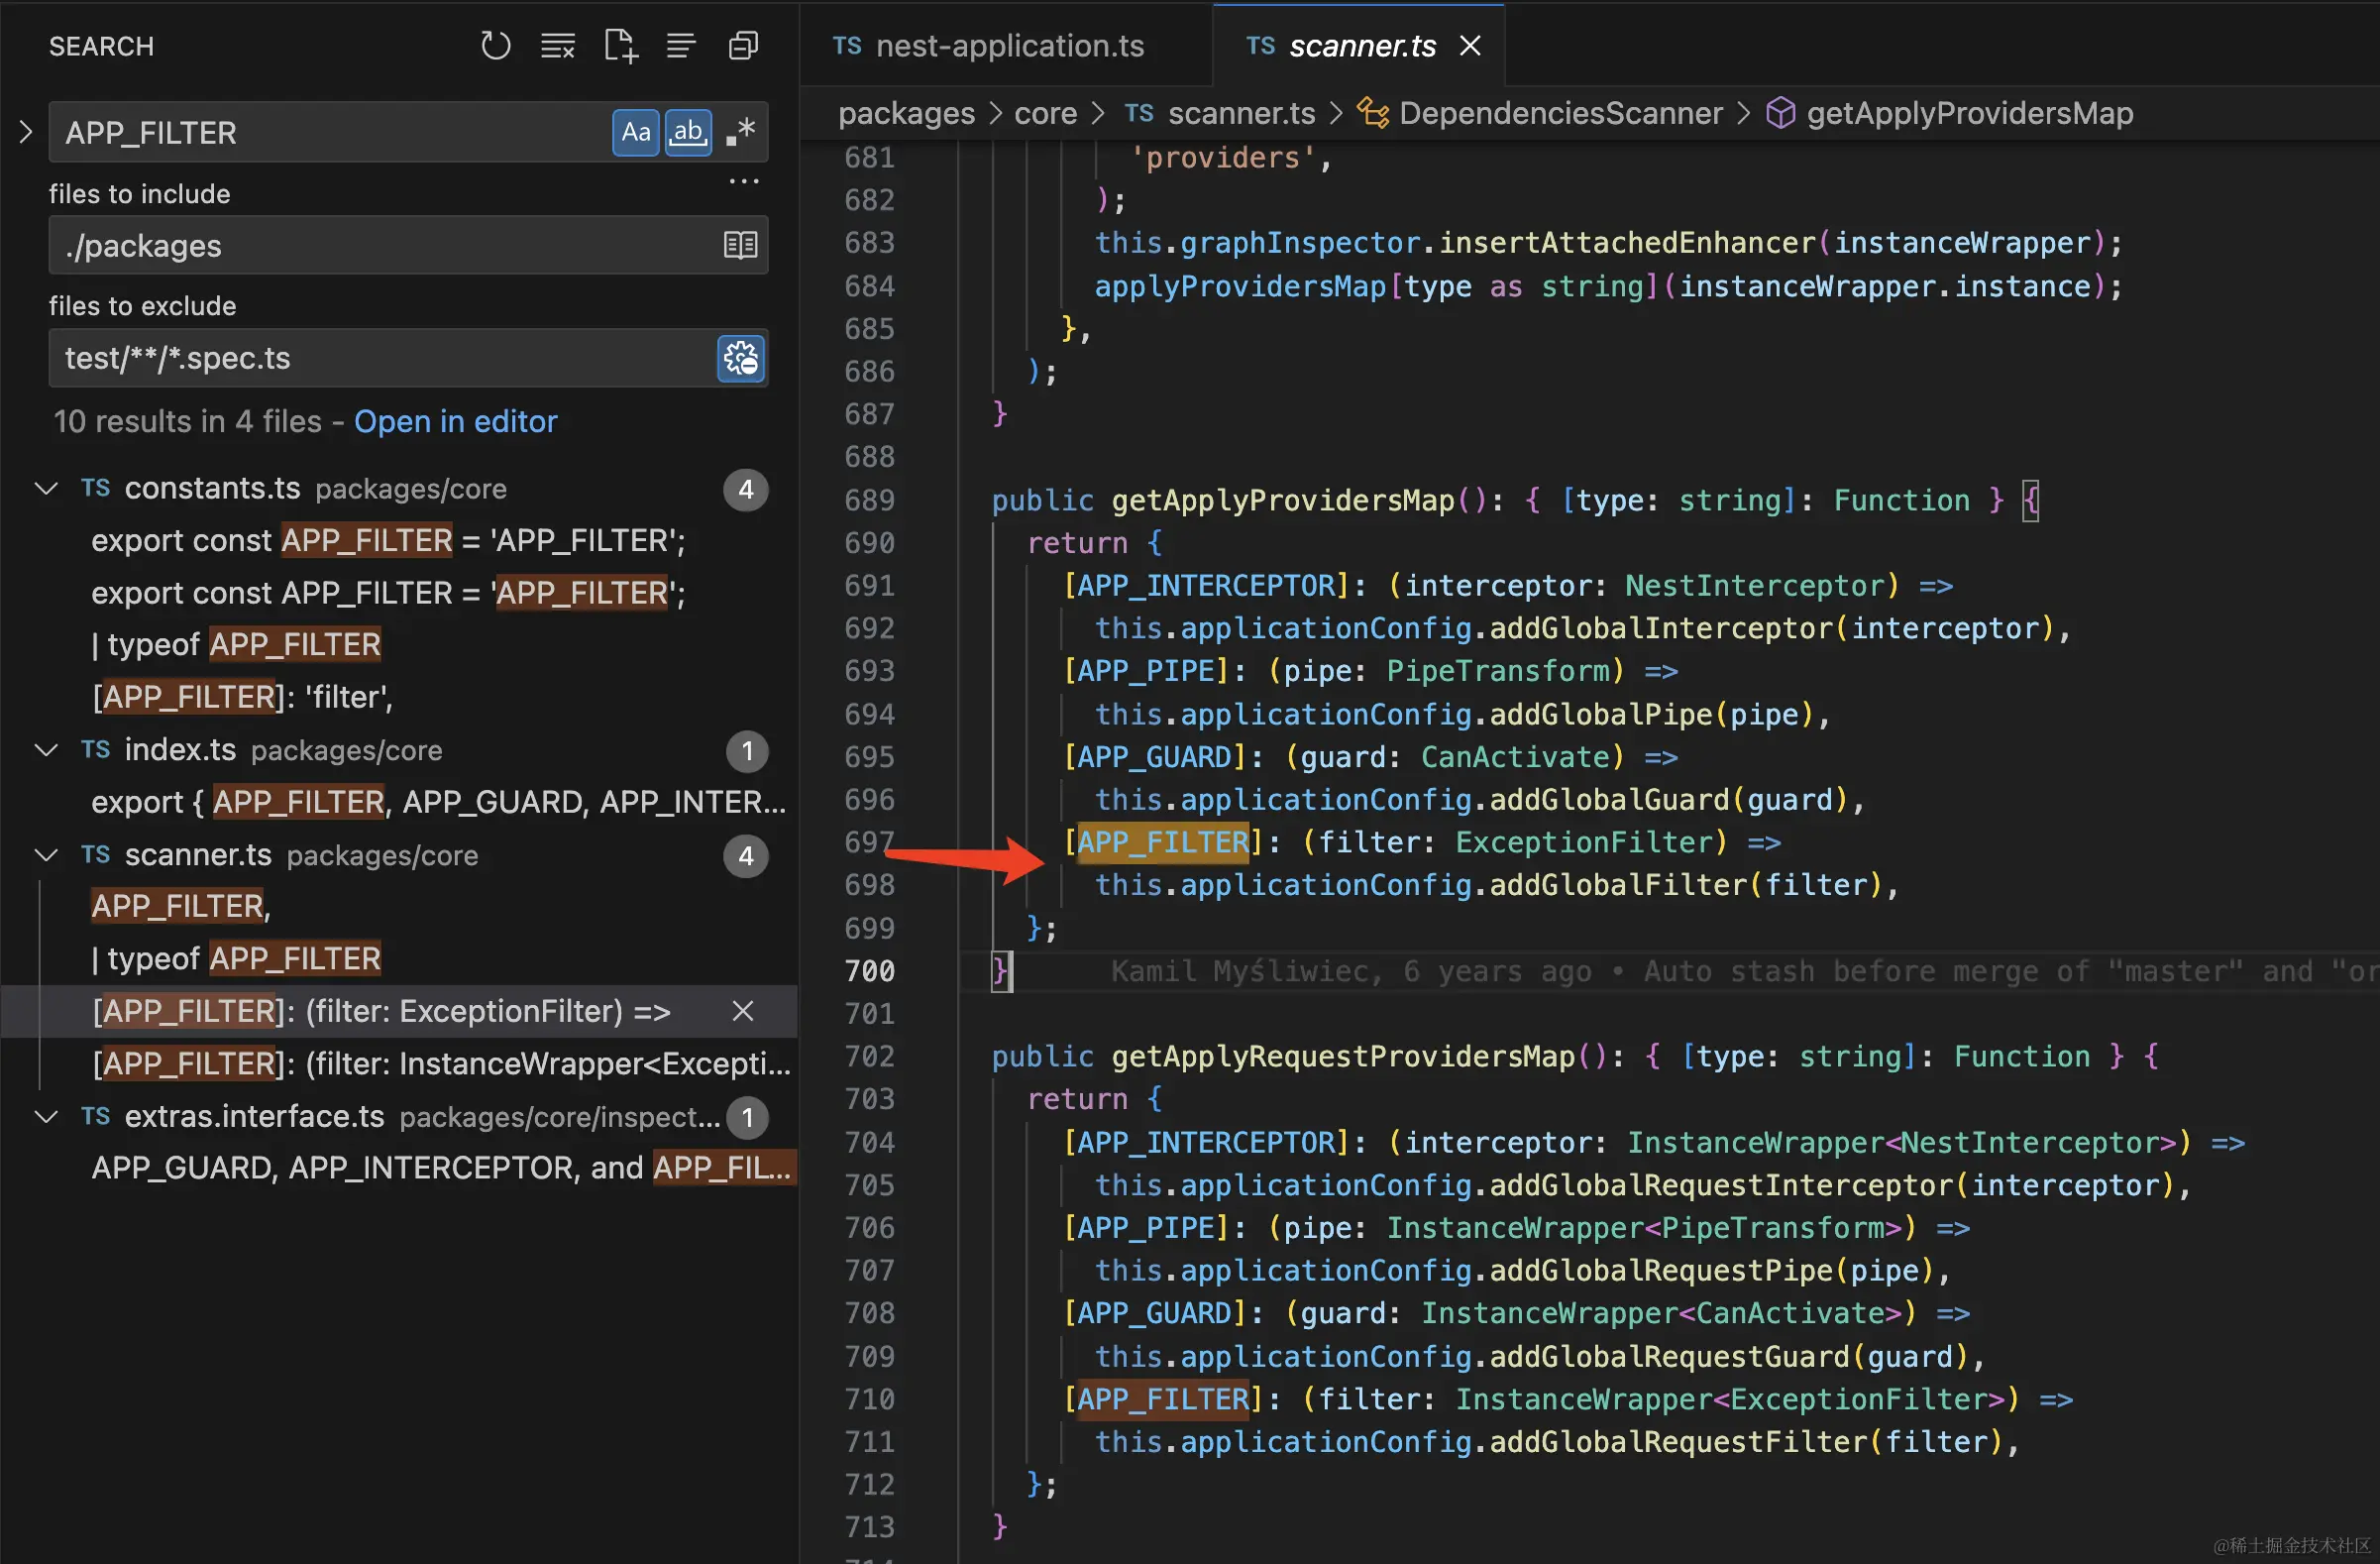This screenshot has height=1564, width=2380.
Task: Click match count badge for scanner.ts
Action: [x=745, y=856]
